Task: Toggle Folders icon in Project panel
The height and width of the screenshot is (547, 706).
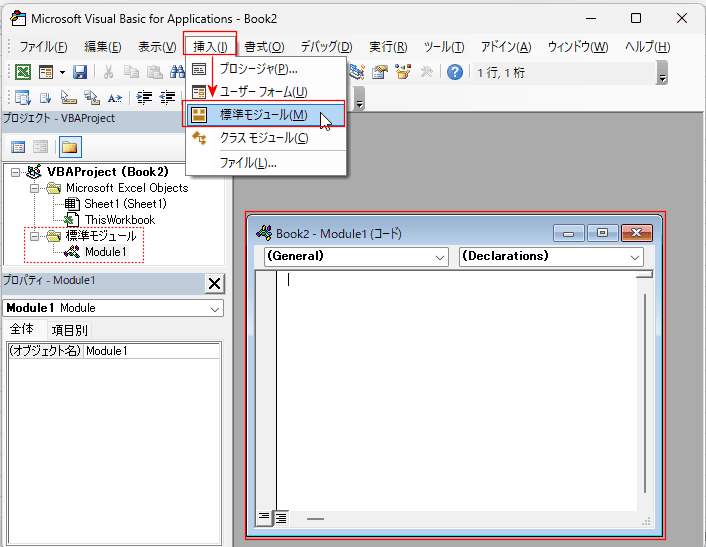Action: click(x=70, y=147)
